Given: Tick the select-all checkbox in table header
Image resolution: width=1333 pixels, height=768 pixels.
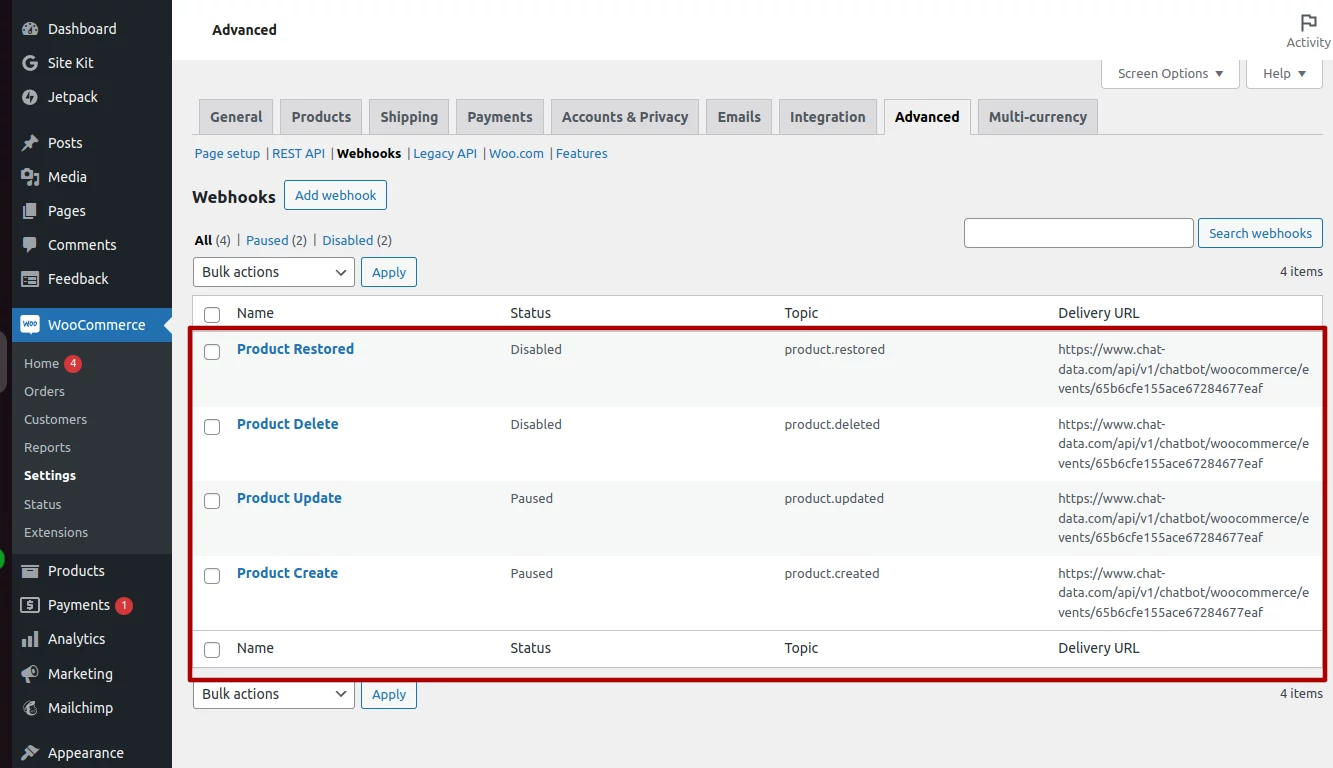Looking at the screenshot, I should pos(212,314).
